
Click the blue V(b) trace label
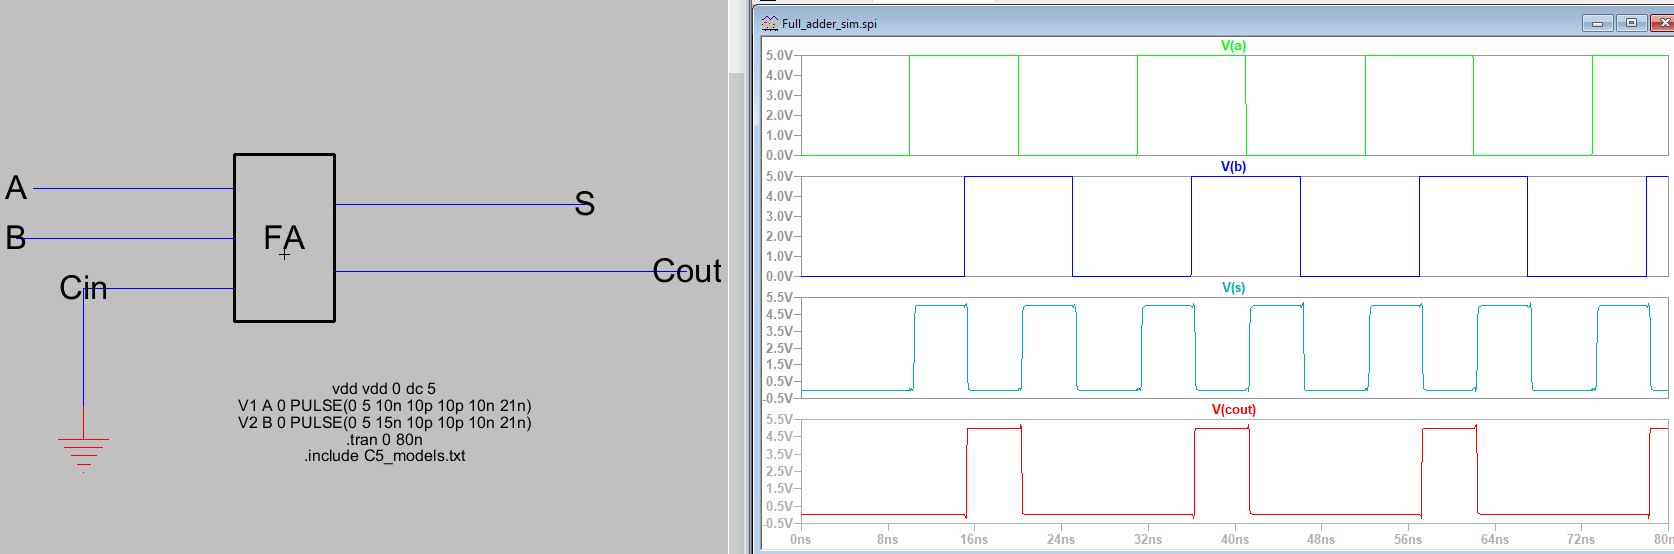pos(1233,167)
